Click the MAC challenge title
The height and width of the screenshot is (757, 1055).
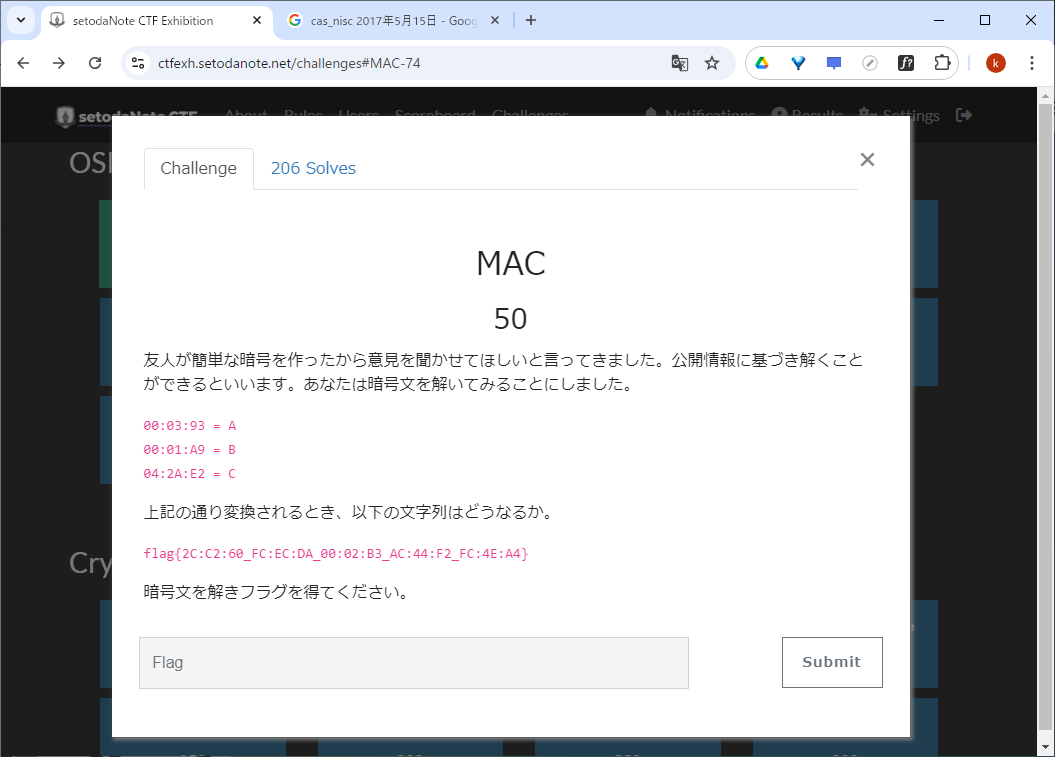pos(511,263)
